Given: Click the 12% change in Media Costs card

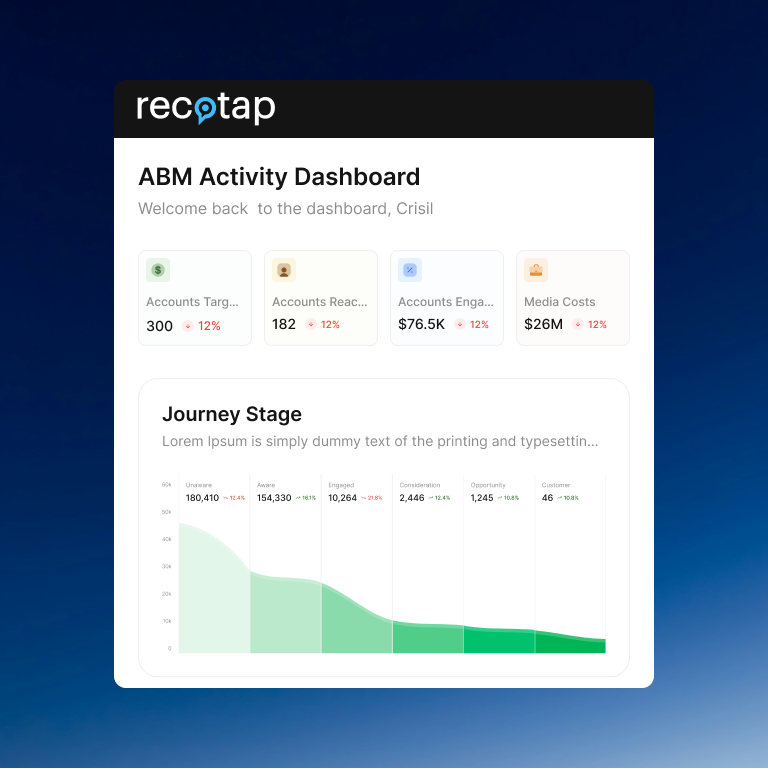Looking at the screenshot, I should coord(597,324).
